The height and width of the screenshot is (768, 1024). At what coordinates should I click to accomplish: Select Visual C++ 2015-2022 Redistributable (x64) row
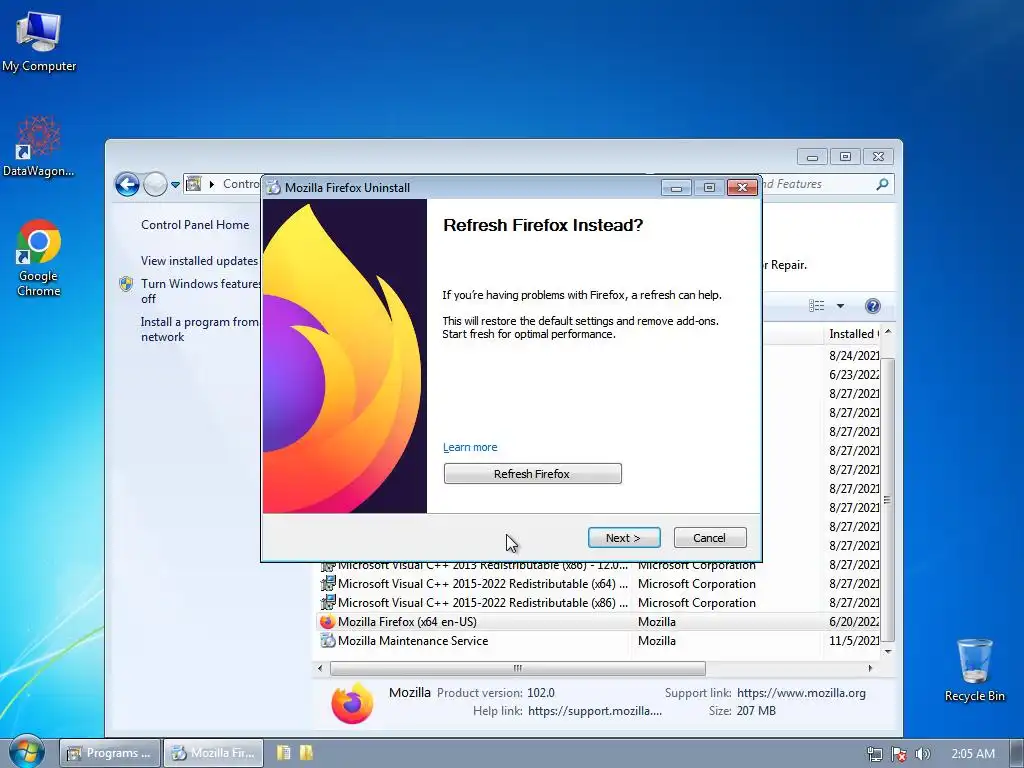pos(599,584)
